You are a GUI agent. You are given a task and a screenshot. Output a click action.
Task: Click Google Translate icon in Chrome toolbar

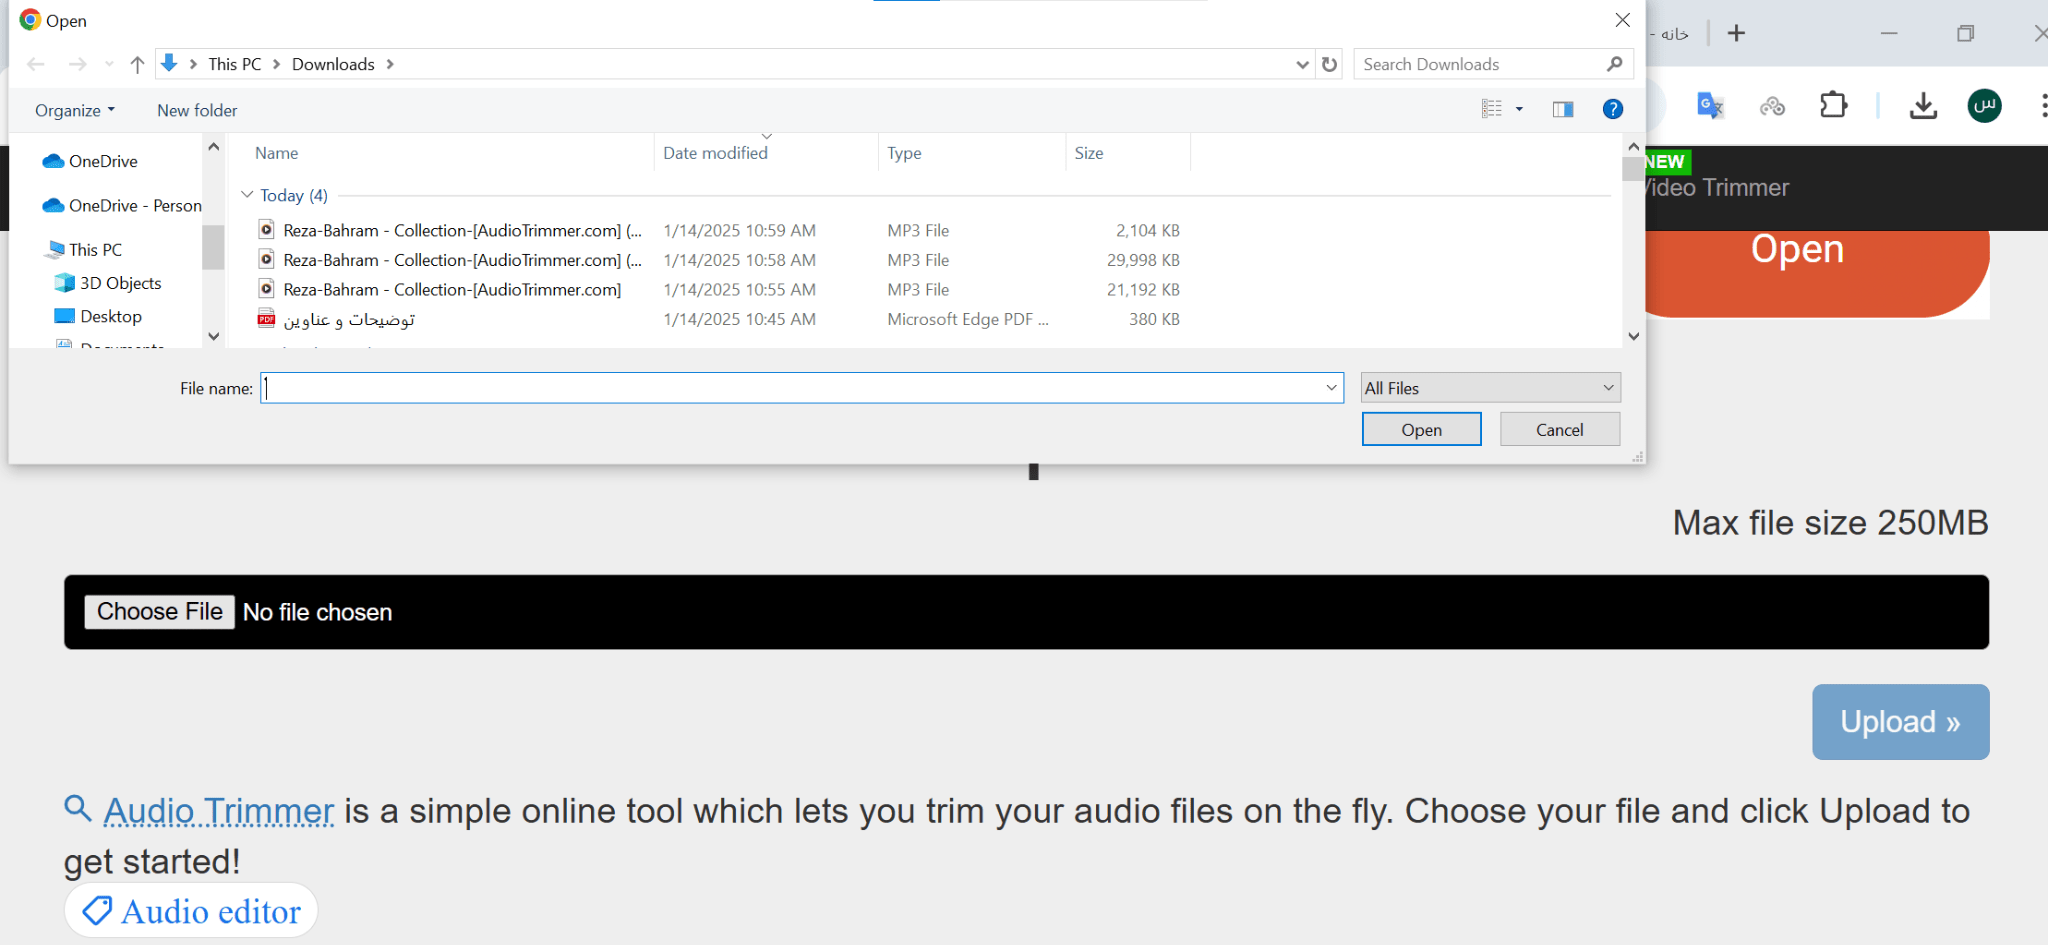point(1710,105)
